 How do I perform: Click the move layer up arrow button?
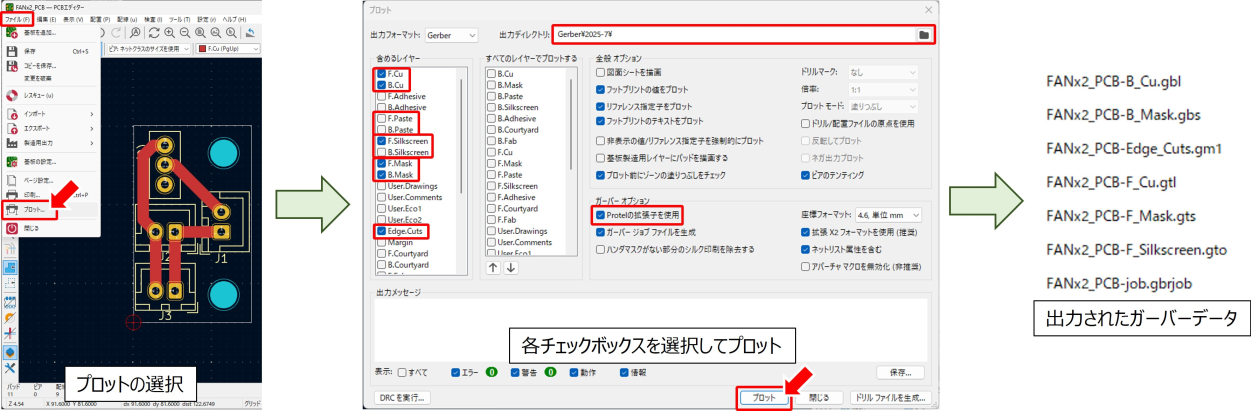coord(492,267)
